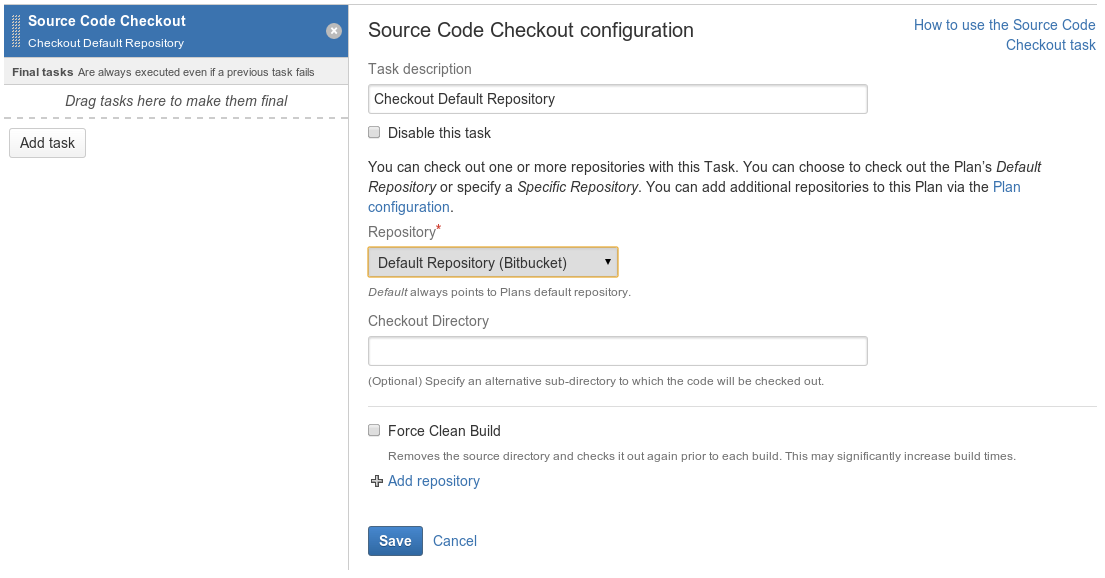This screenshot has width=1105, height=578.
Task: Open How to use the Source Code Checkout task help
Action: (1004, 35)
